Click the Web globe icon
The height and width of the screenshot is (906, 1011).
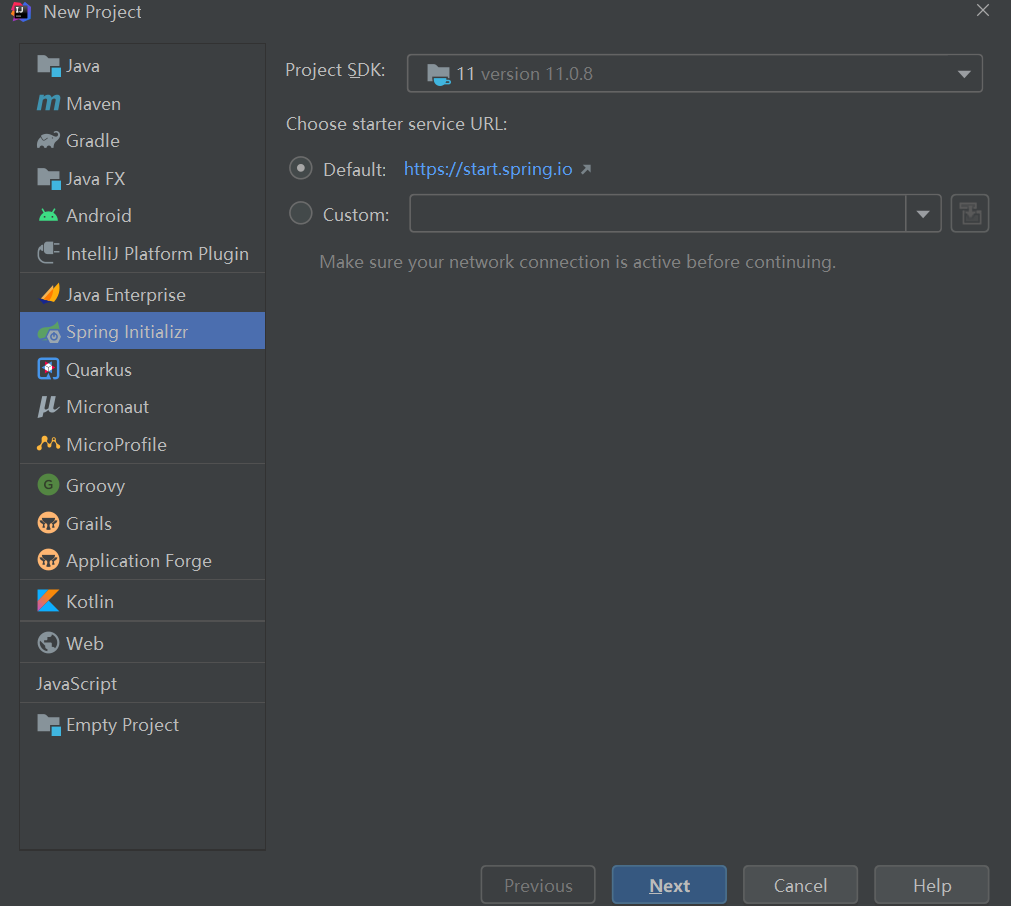(48, 643)
